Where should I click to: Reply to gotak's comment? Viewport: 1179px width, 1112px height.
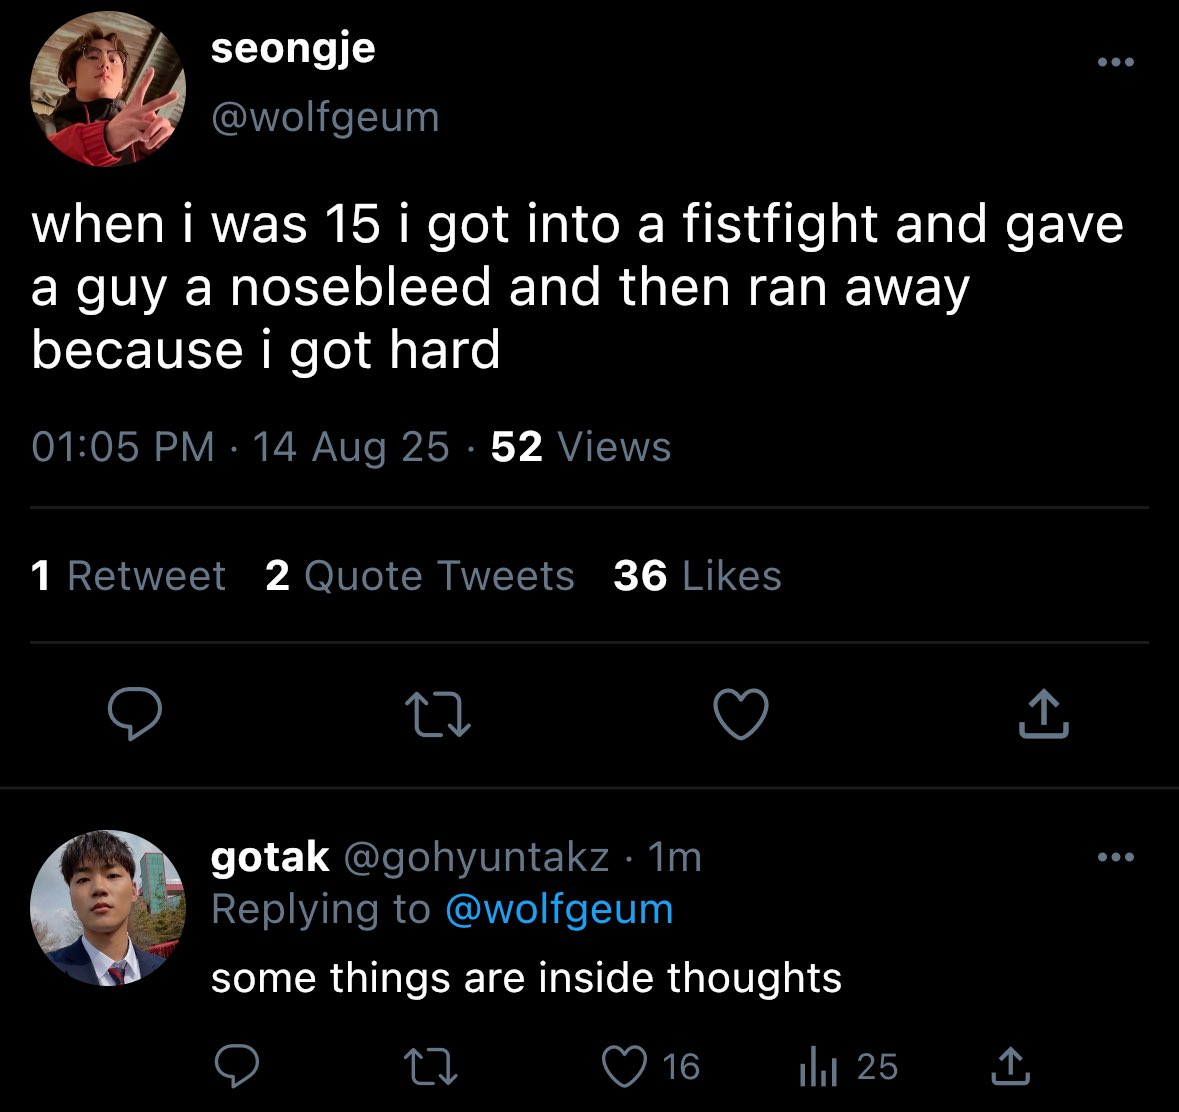pos(238,1066)
